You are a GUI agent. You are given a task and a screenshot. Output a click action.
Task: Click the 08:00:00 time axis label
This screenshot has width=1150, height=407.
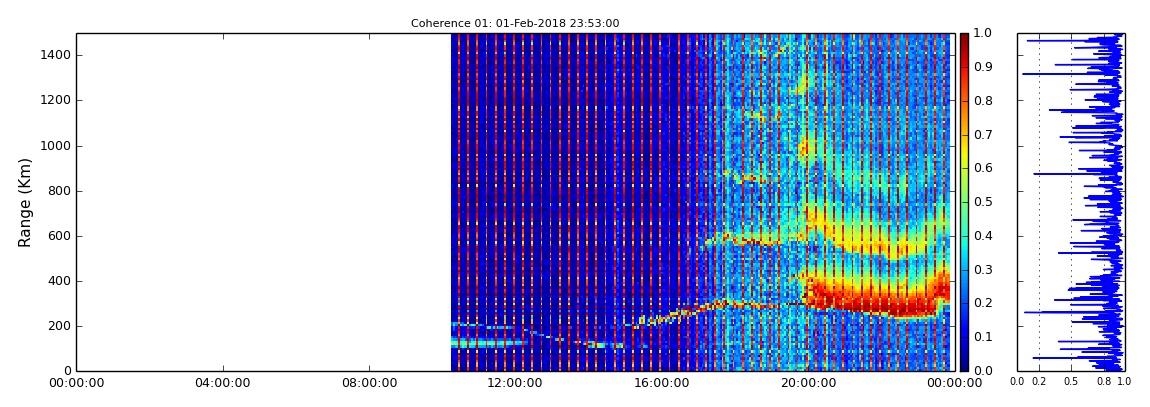[x=369, y=383]
